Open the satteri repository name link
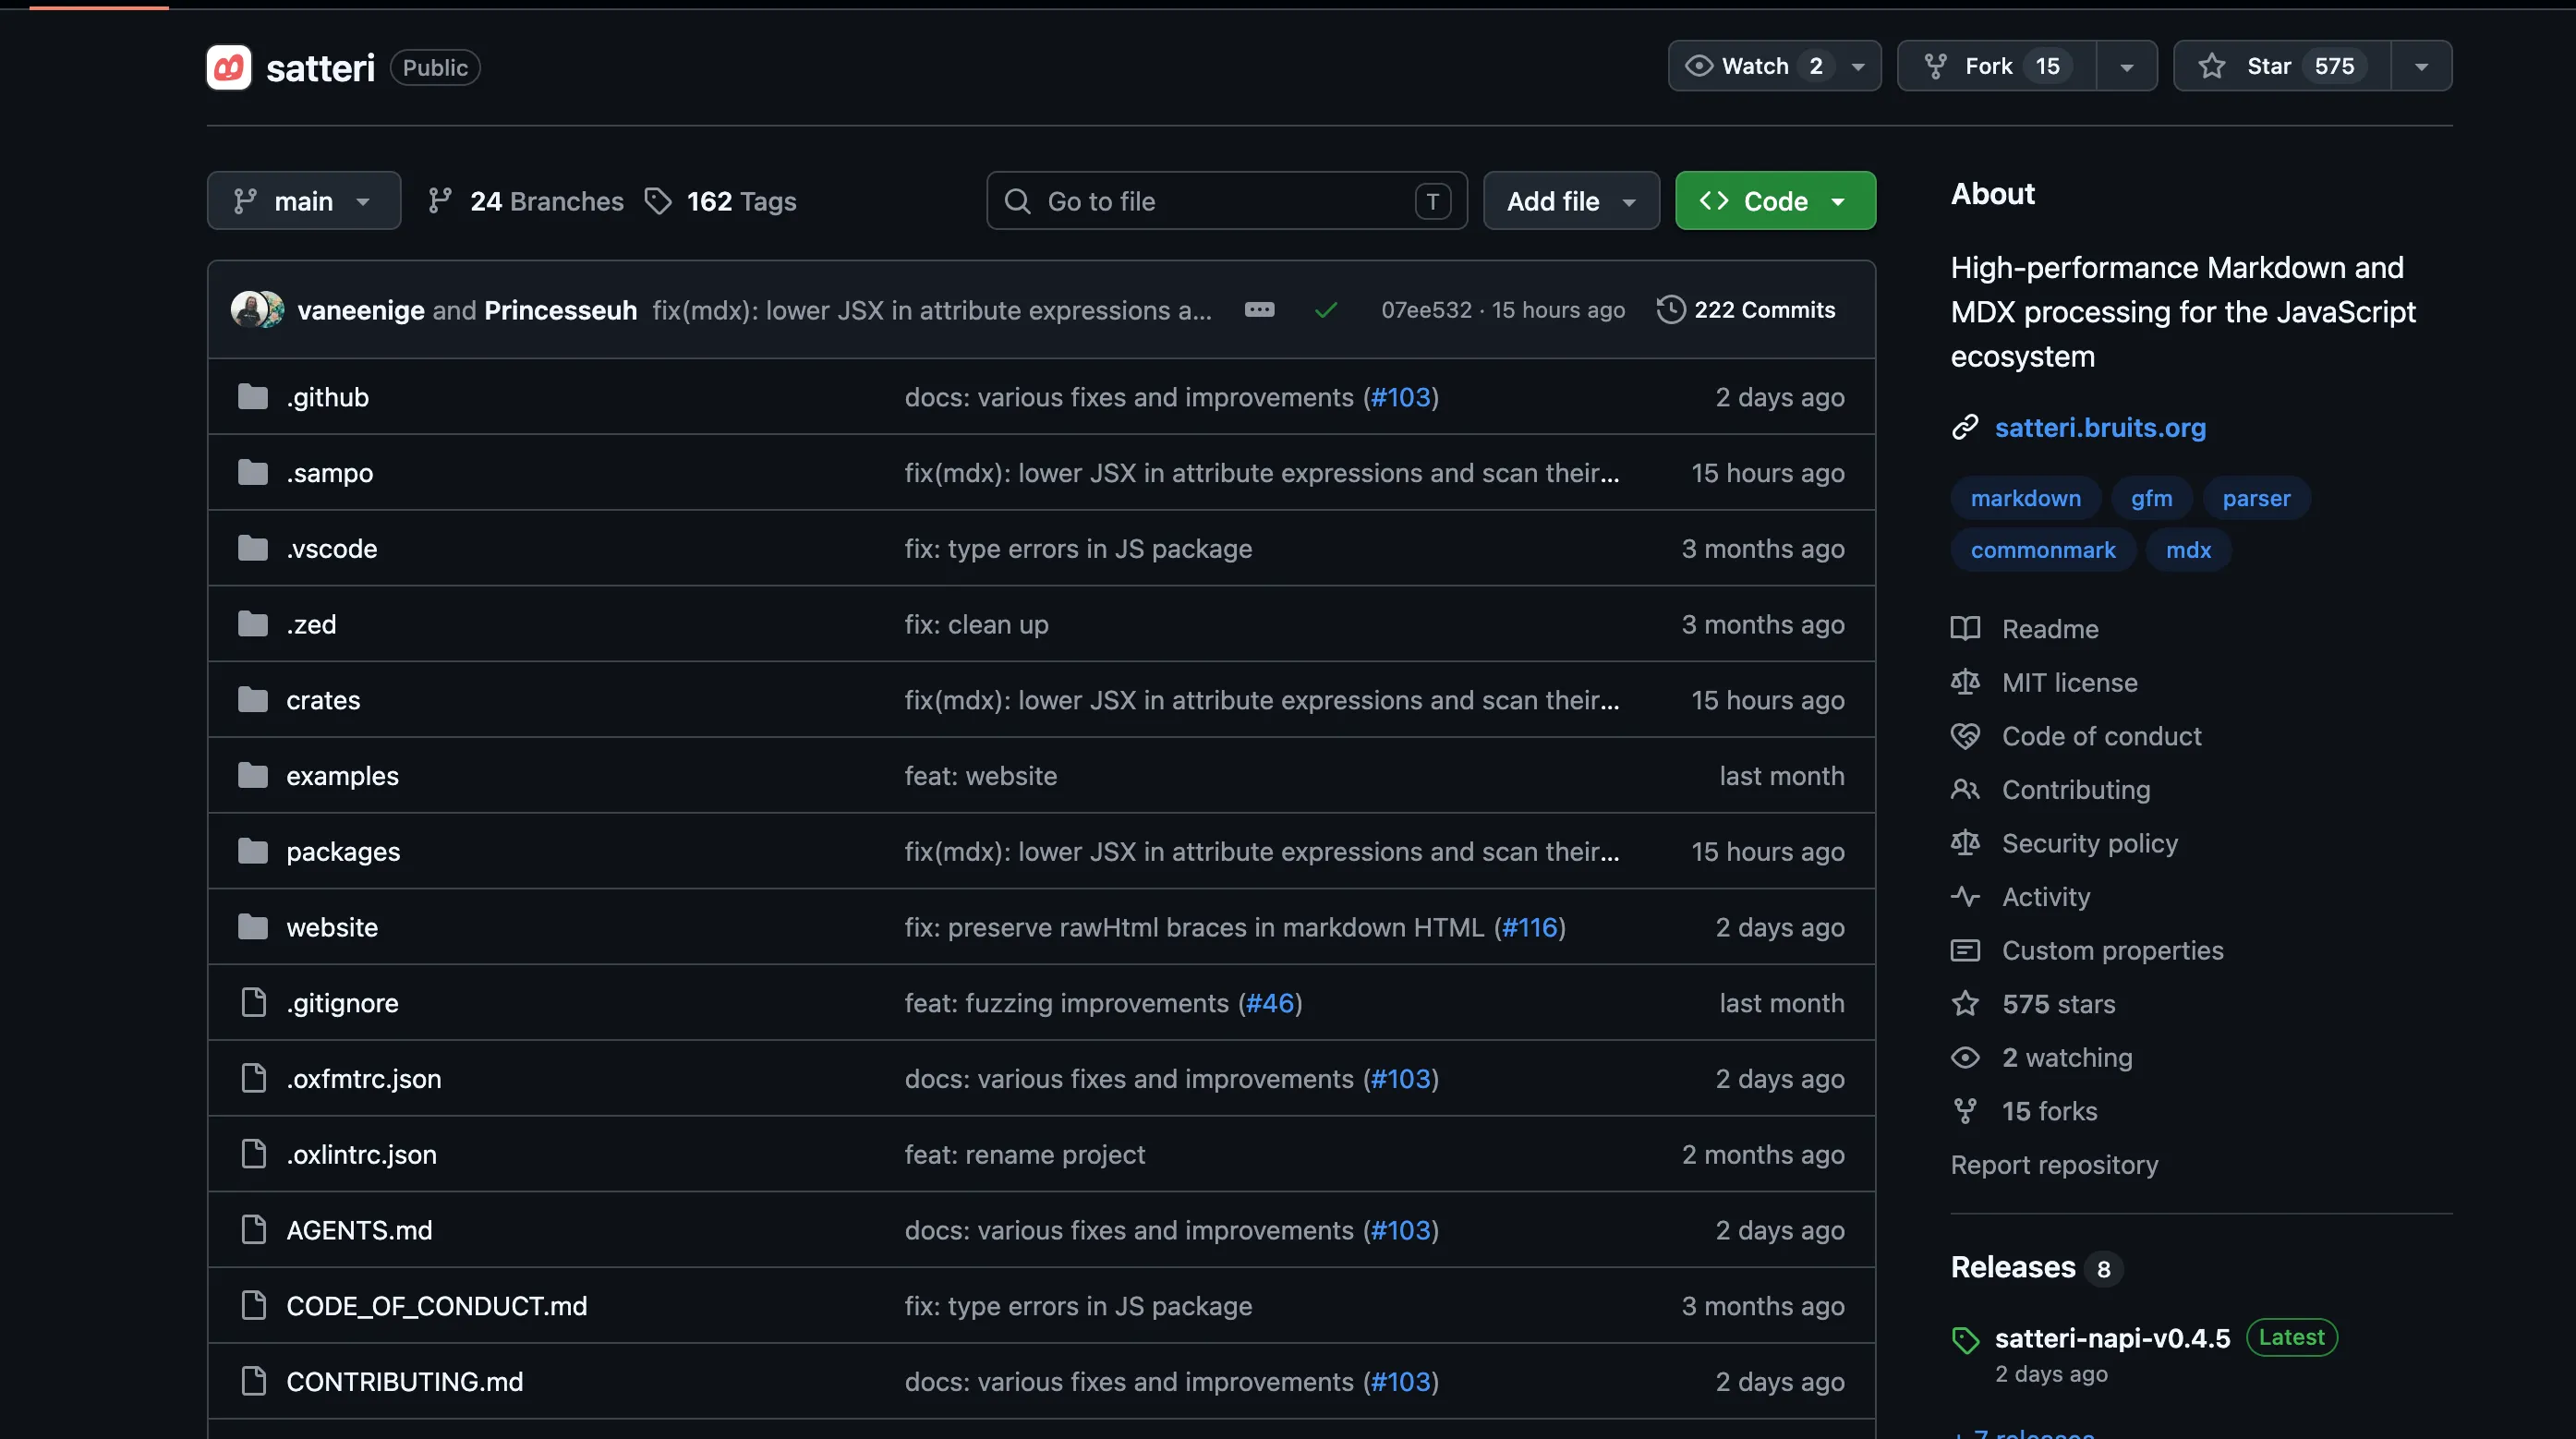The height and width of the screenshot is (1439, 2576). [320, 68]
